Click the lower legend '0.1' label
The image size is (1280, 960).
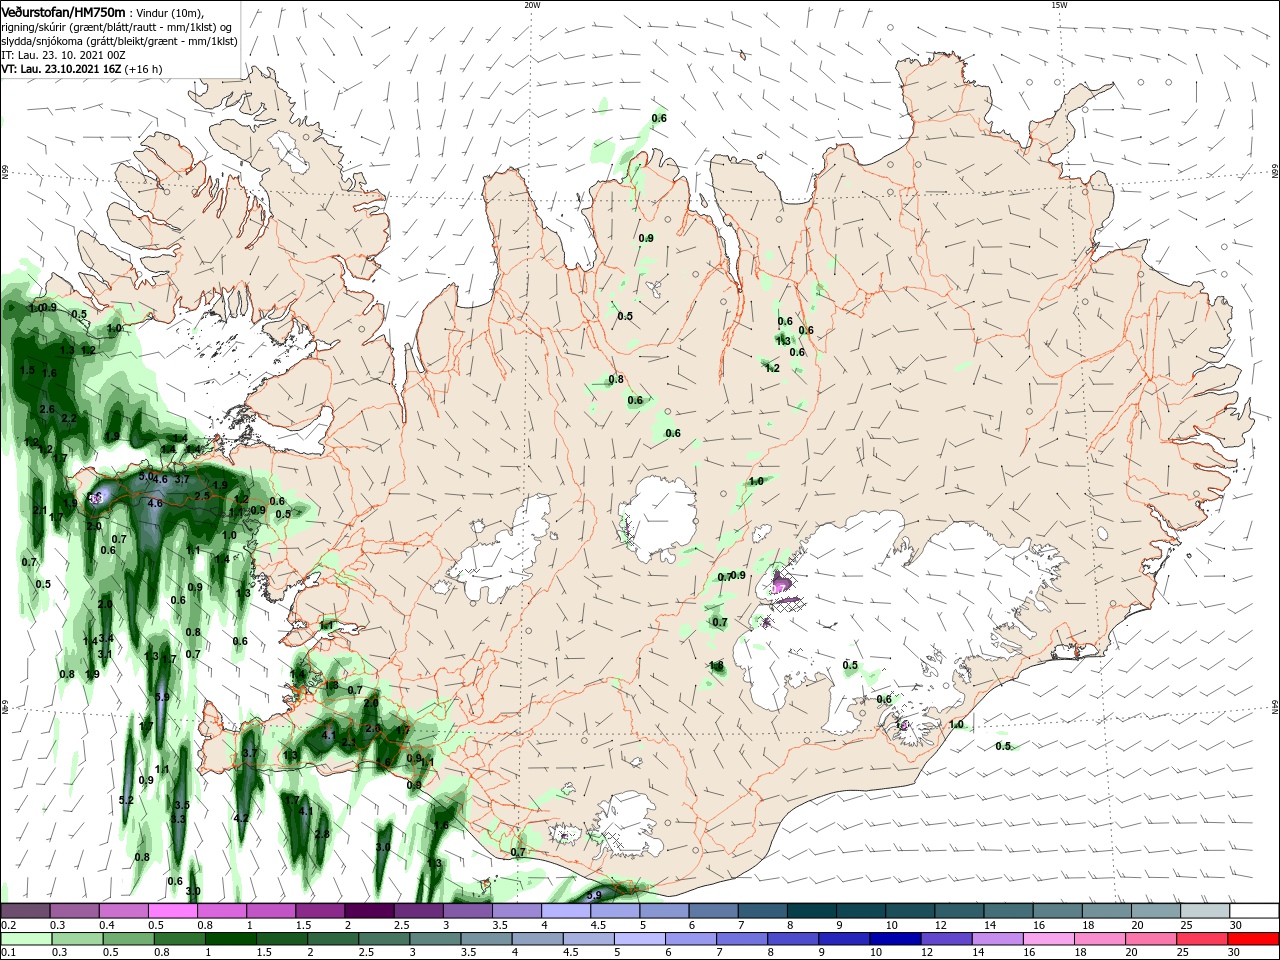pos(8,953)
